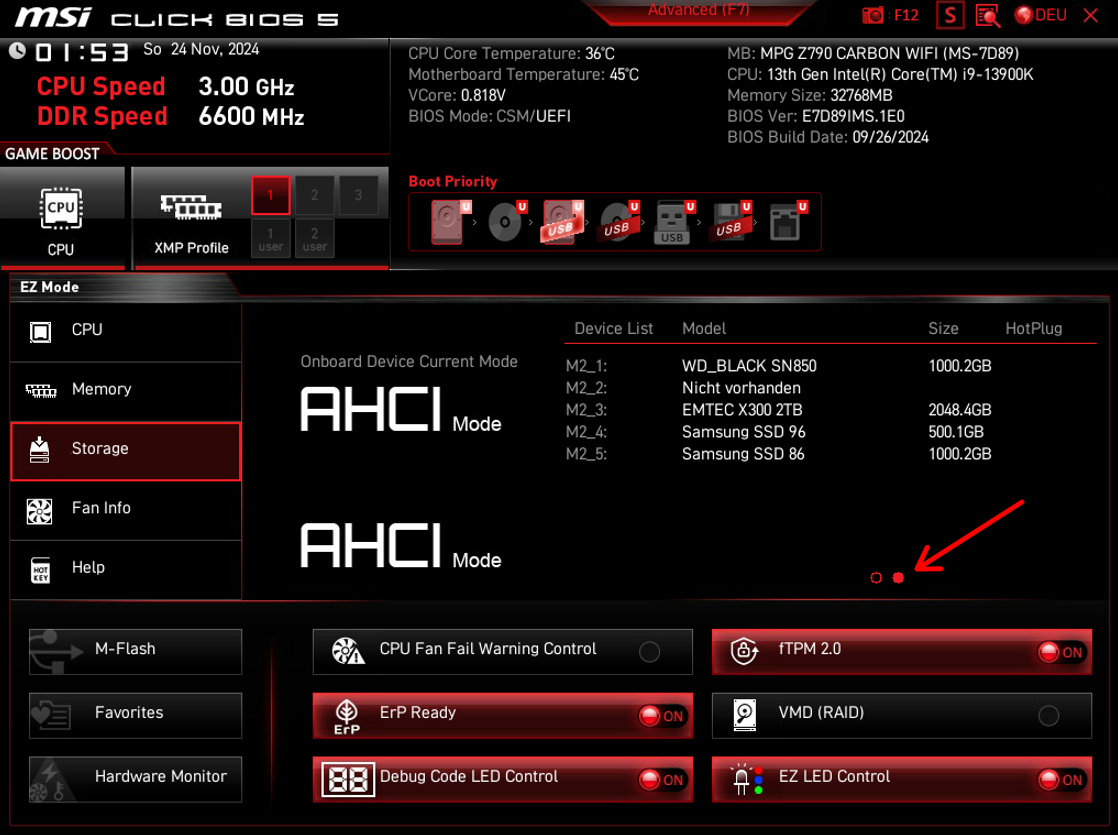Click the Size column header
Image resolution: width=1118 pixels, height=835 pixels.
(x=943, y=329)
